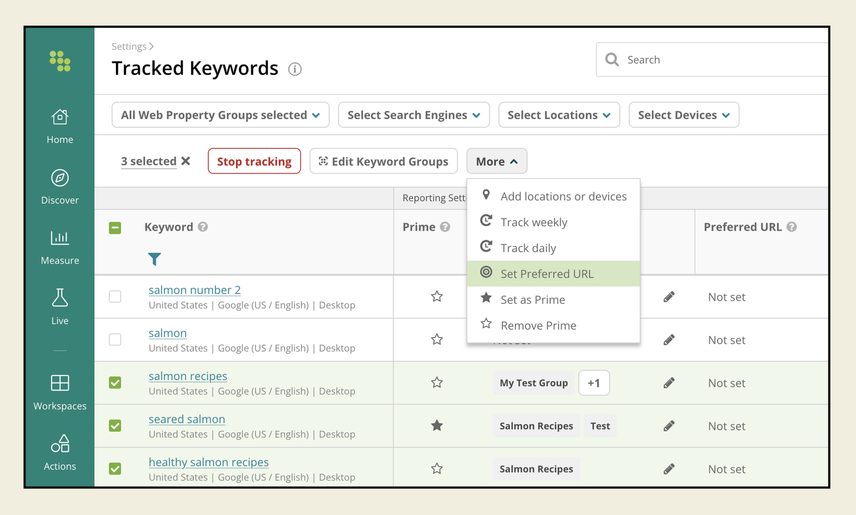Uncheck the salmon recipes checkbox

point(115,383)
